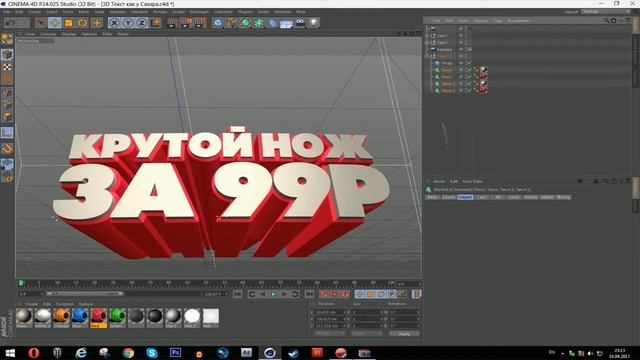Image resolution: width=640 pixels, height=360 pixels.
Task: Open Photoshop from the Windows taskbar
Action: [x=176, y=353]
